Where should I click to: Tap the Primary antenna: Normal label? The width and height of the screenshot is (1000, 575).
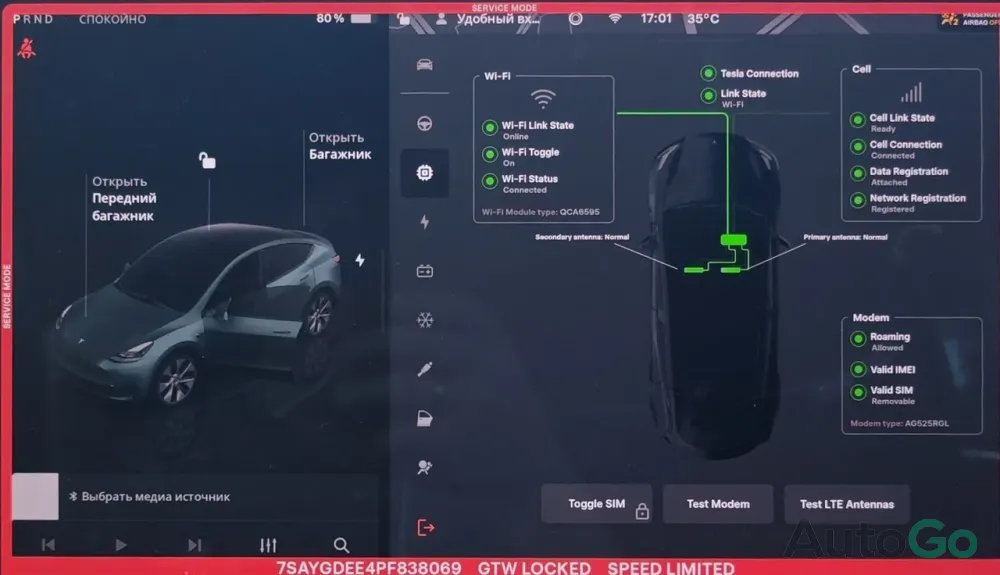pos(845,237)
